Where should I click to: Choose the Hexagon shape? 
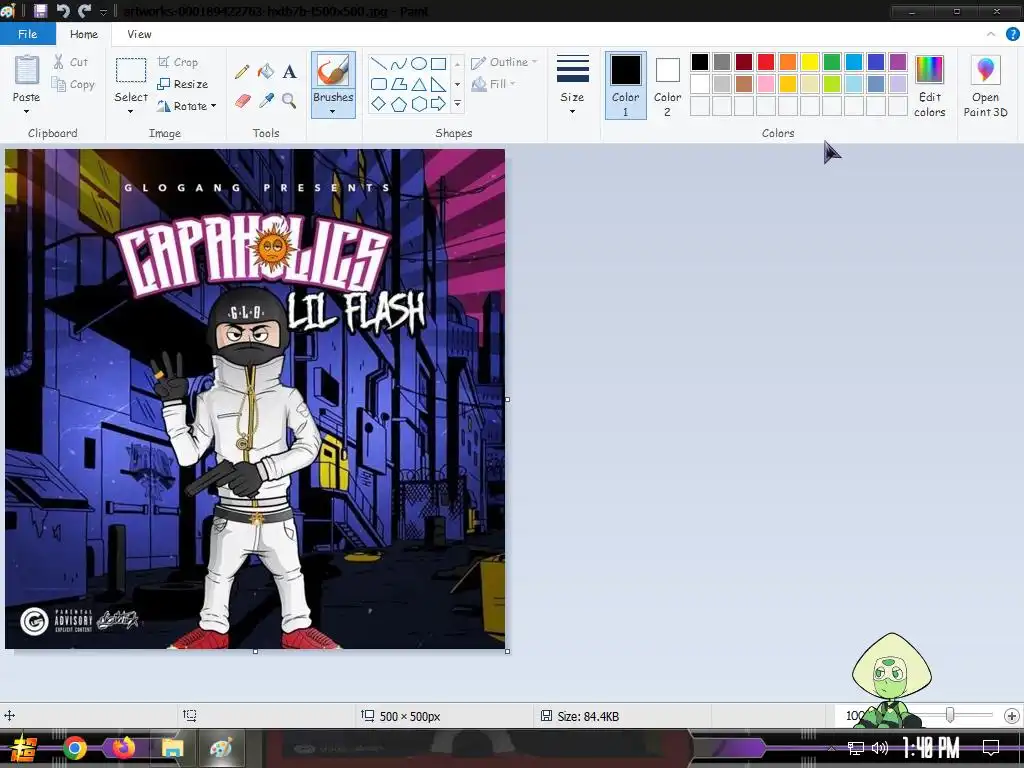(x=419, y=104)
